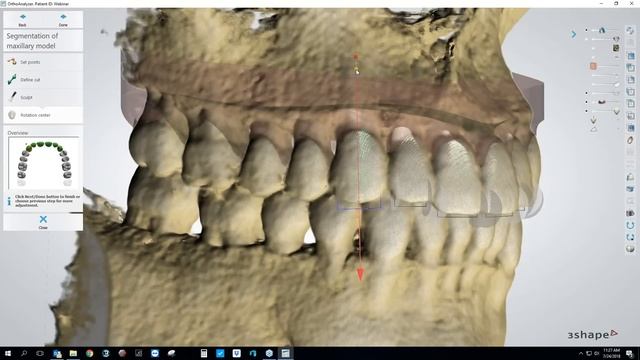Click the orange ring icon in right toolbar
Viewport: 640px width, 360px height.
630,140
